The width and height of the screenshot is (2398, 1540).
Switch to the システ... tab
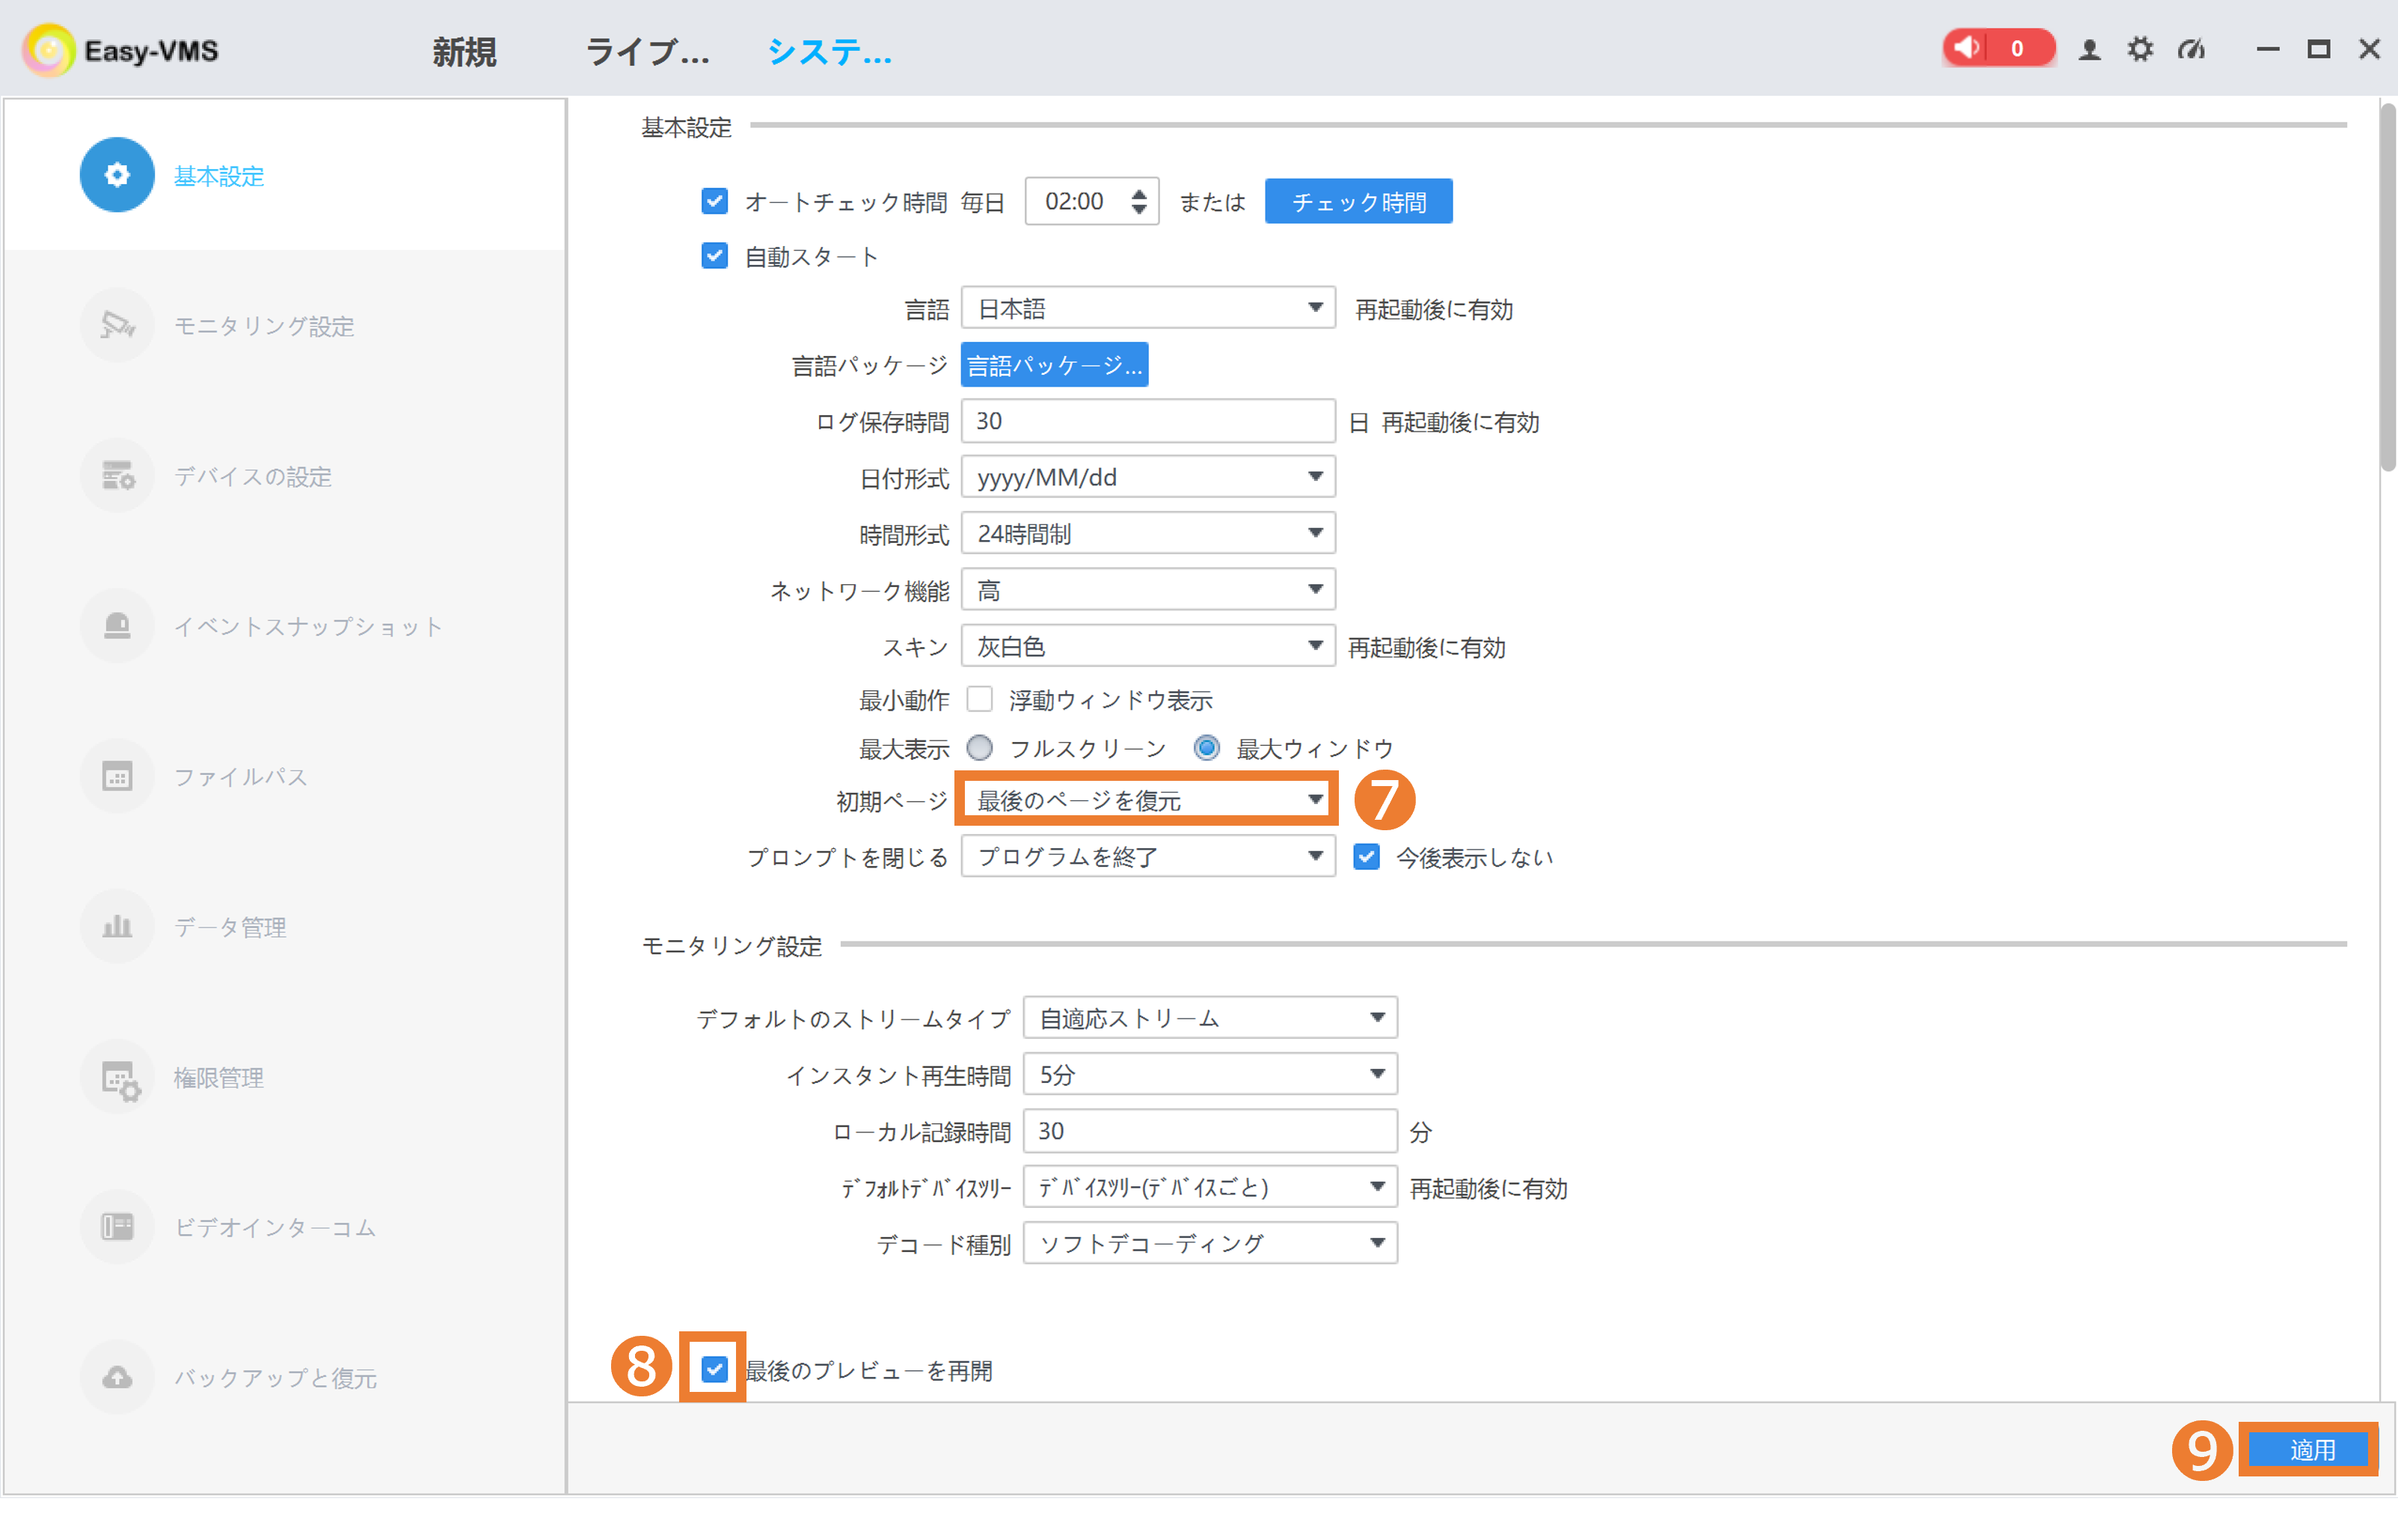[x=830, y=51]
